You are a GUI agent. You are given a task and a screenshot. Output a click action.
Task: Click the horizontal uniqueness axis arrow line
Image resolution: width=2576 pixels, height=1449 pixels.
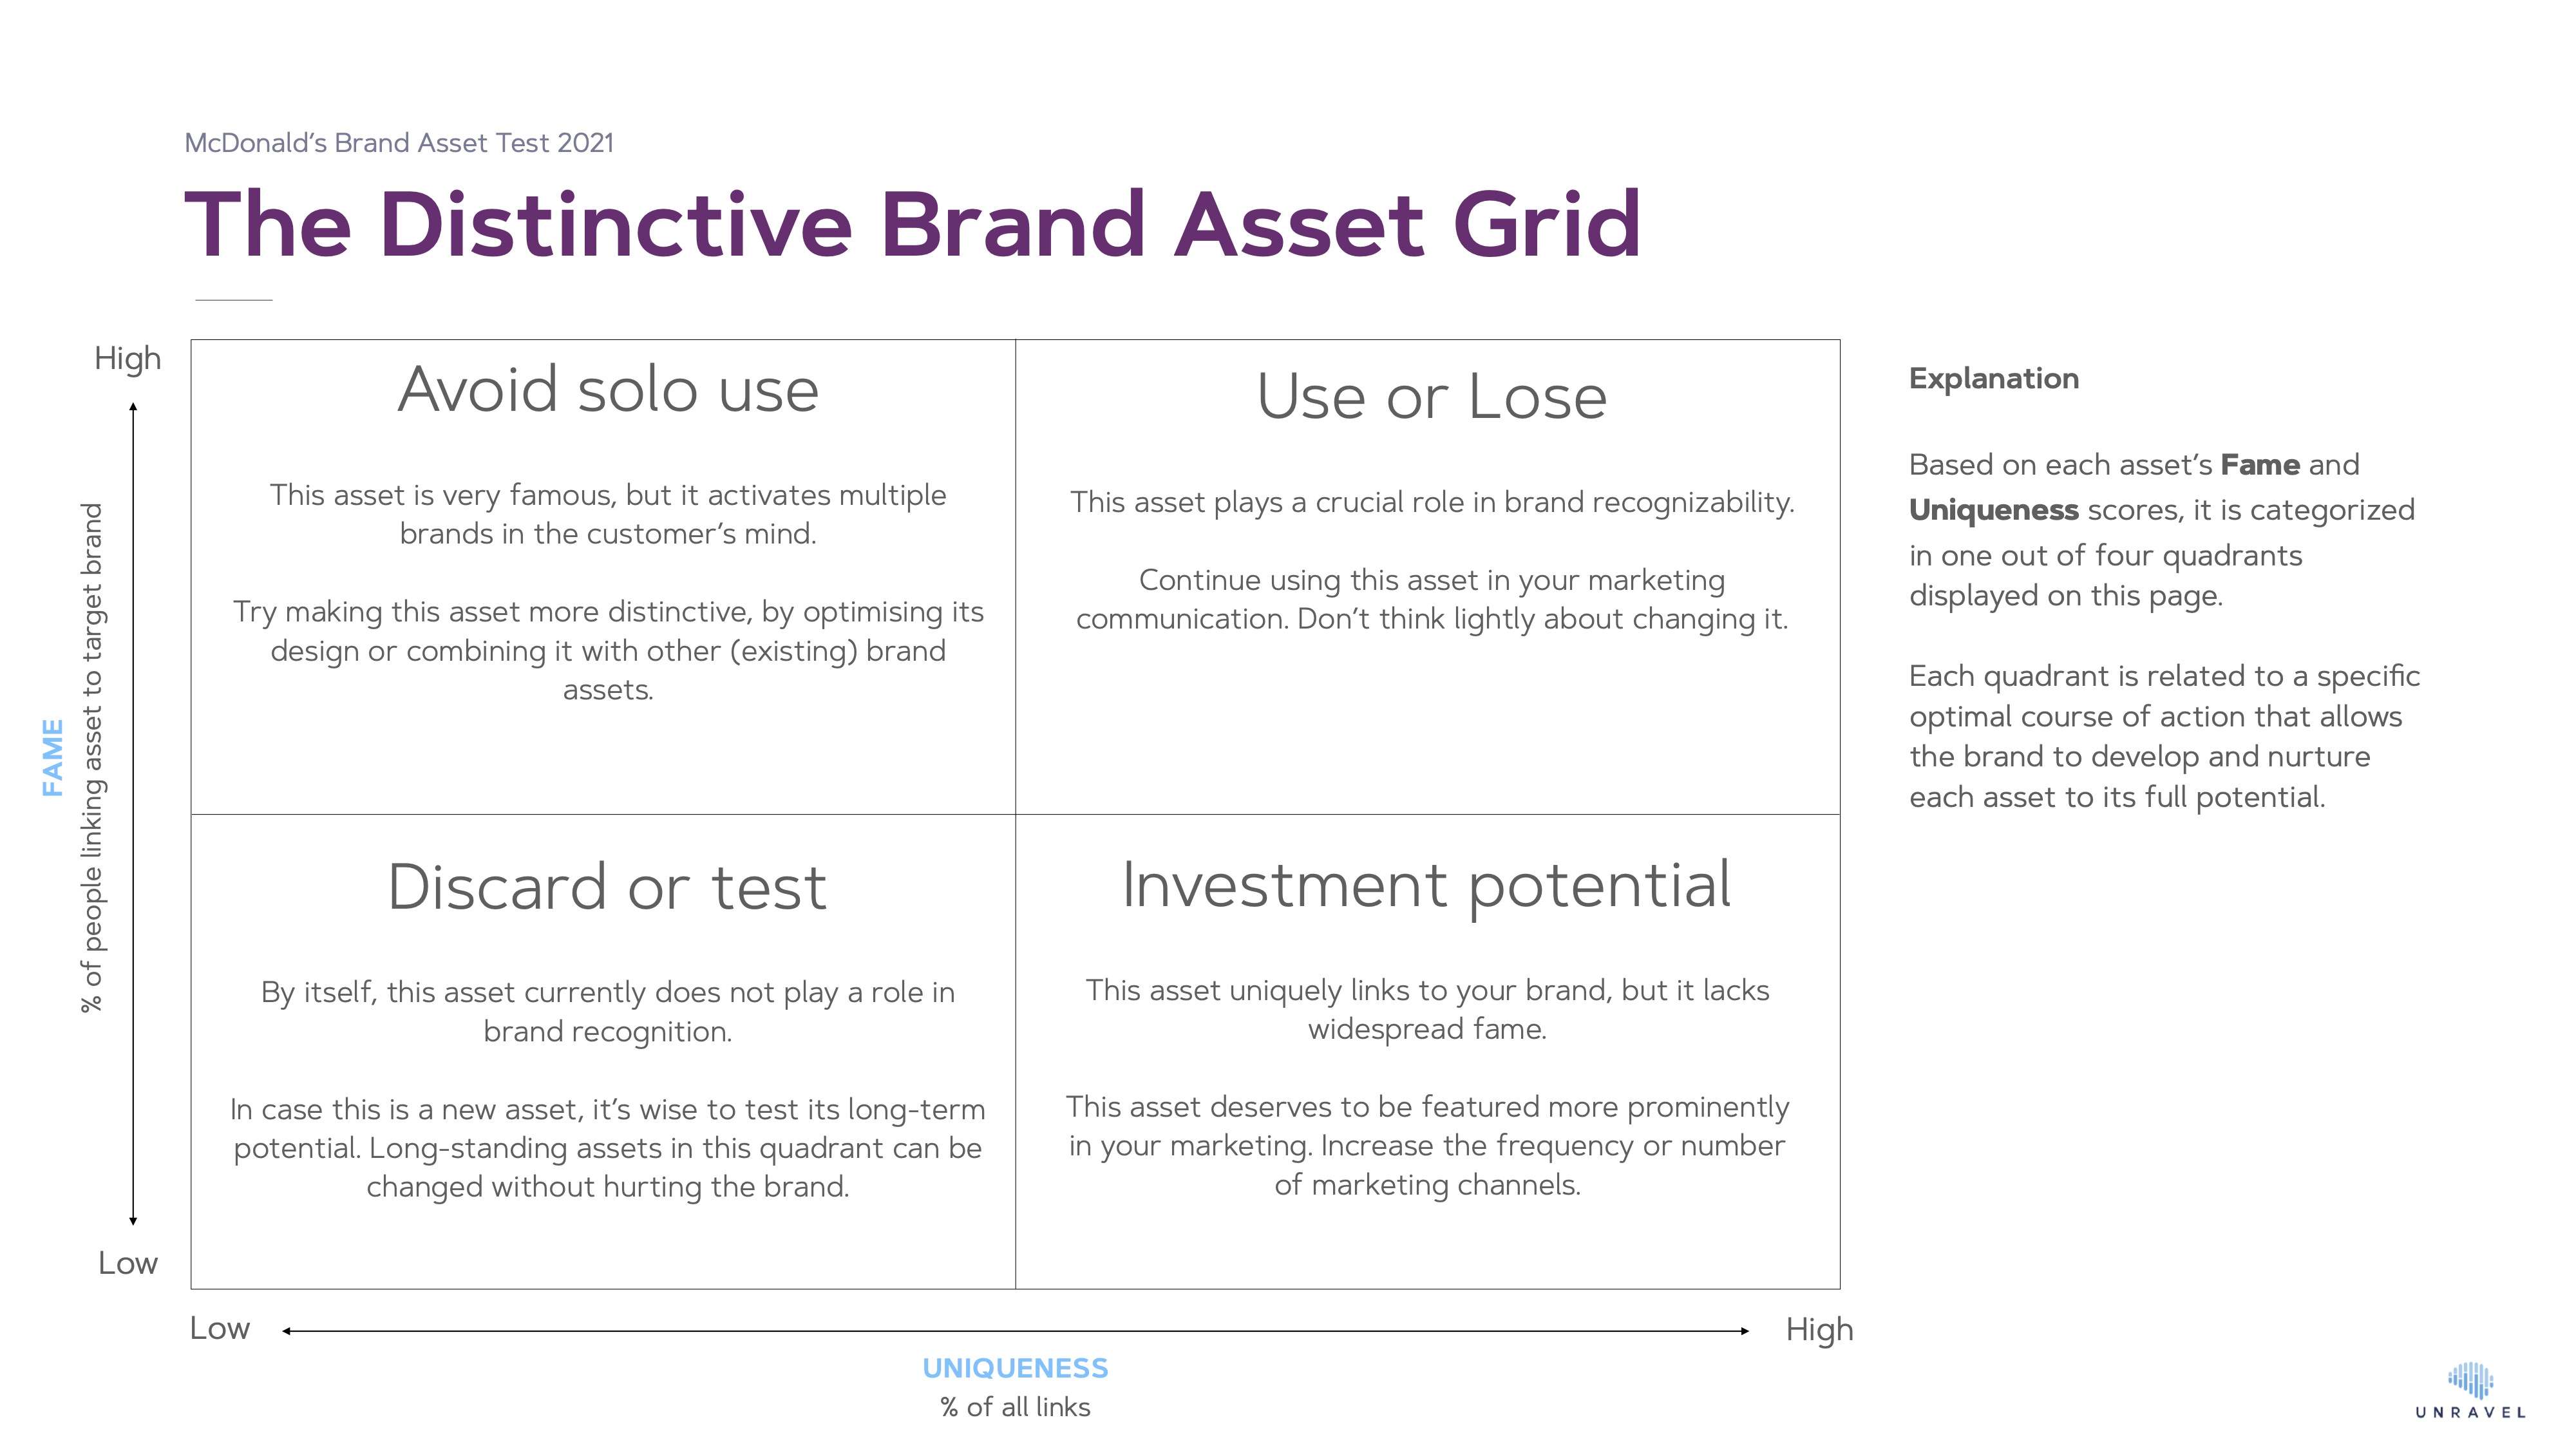click(1015, 1331)
